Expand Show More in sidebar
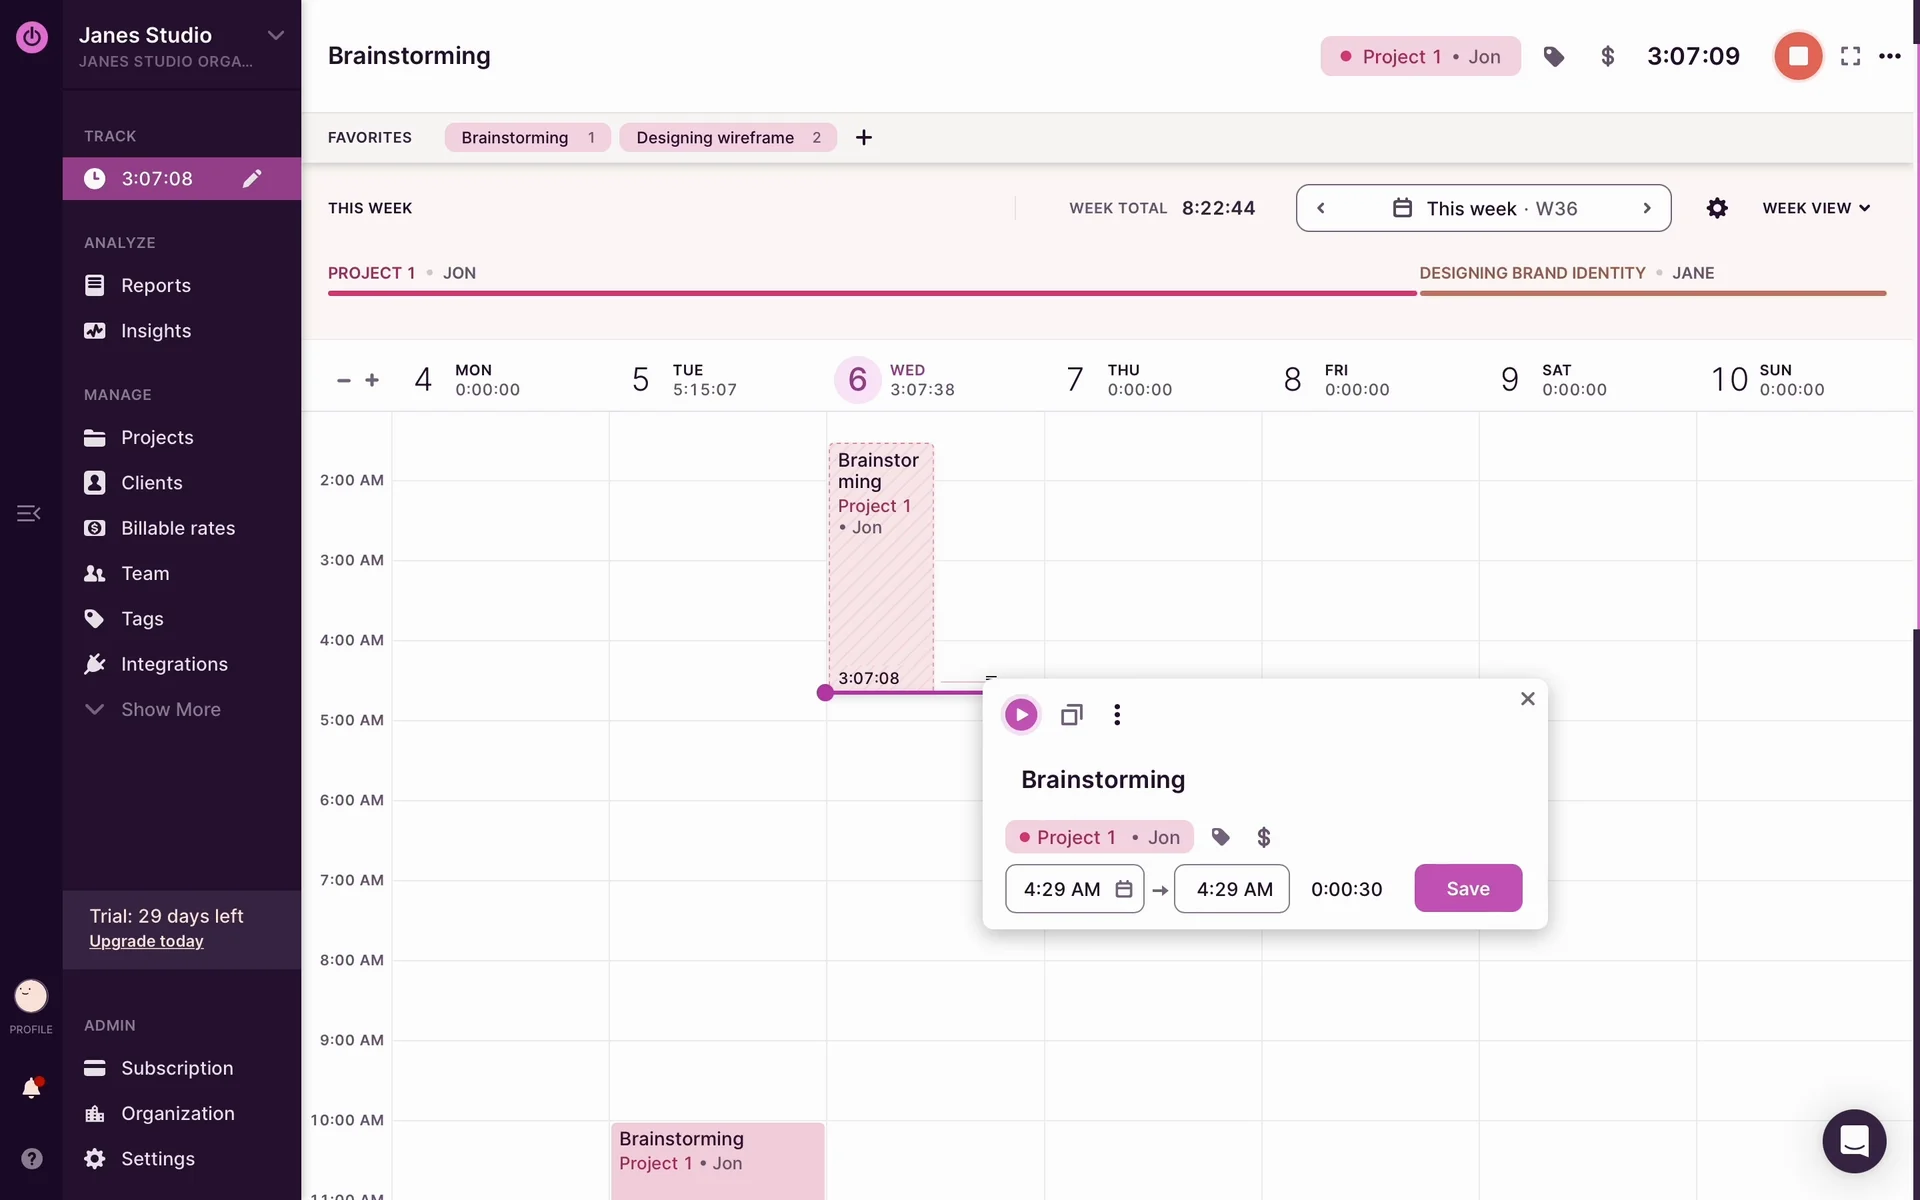 coord(170,709)
